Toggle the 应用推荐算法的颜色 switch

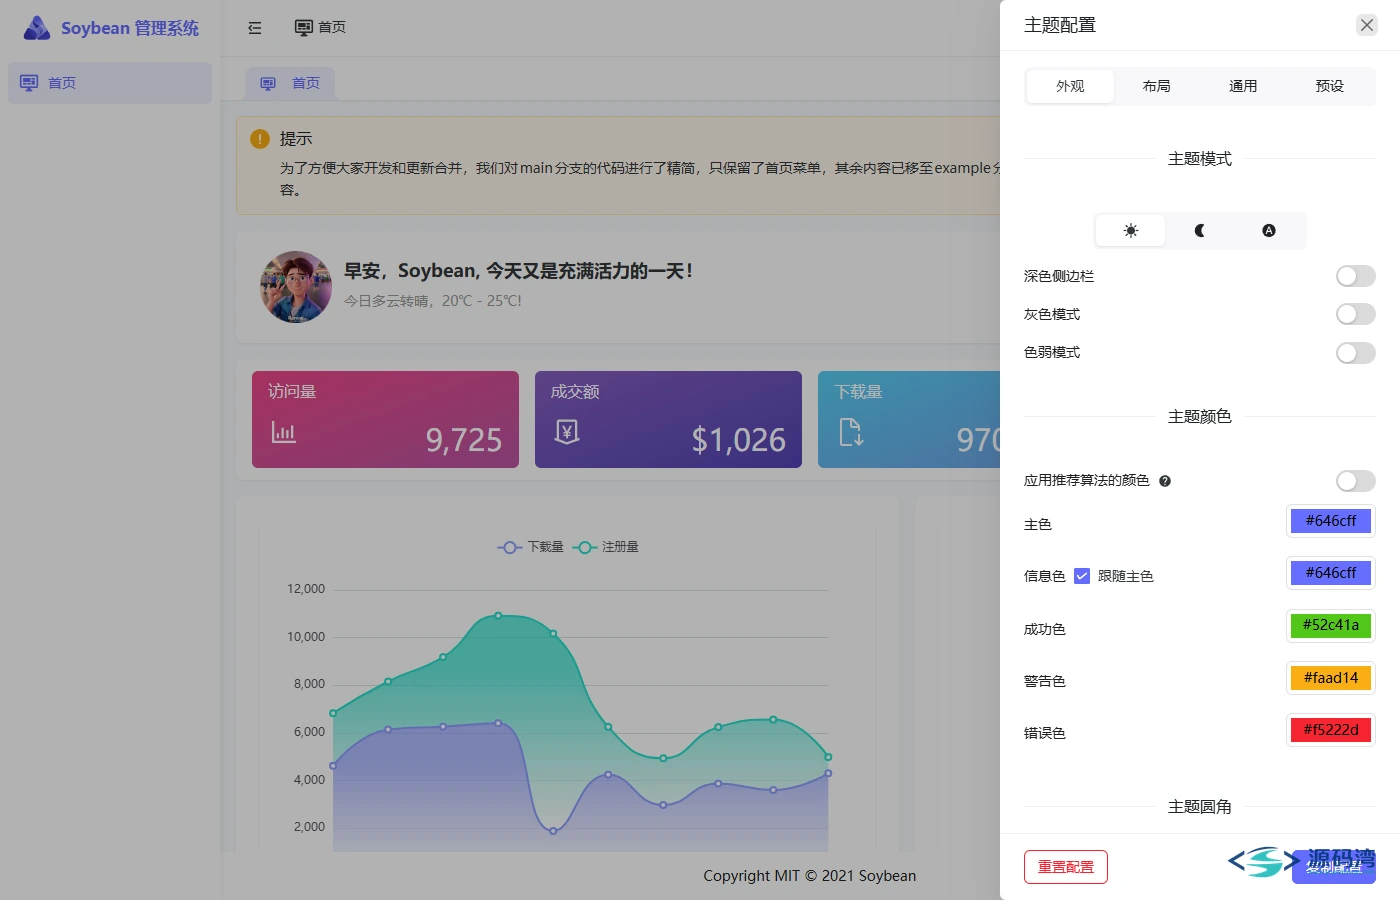pos(1356,481)
